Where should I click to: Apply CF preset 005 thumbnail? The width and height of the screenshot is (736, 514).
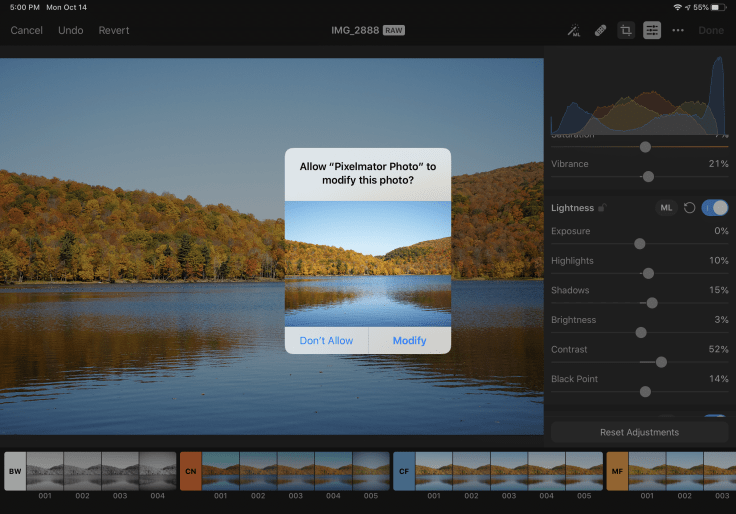[584, 471]
